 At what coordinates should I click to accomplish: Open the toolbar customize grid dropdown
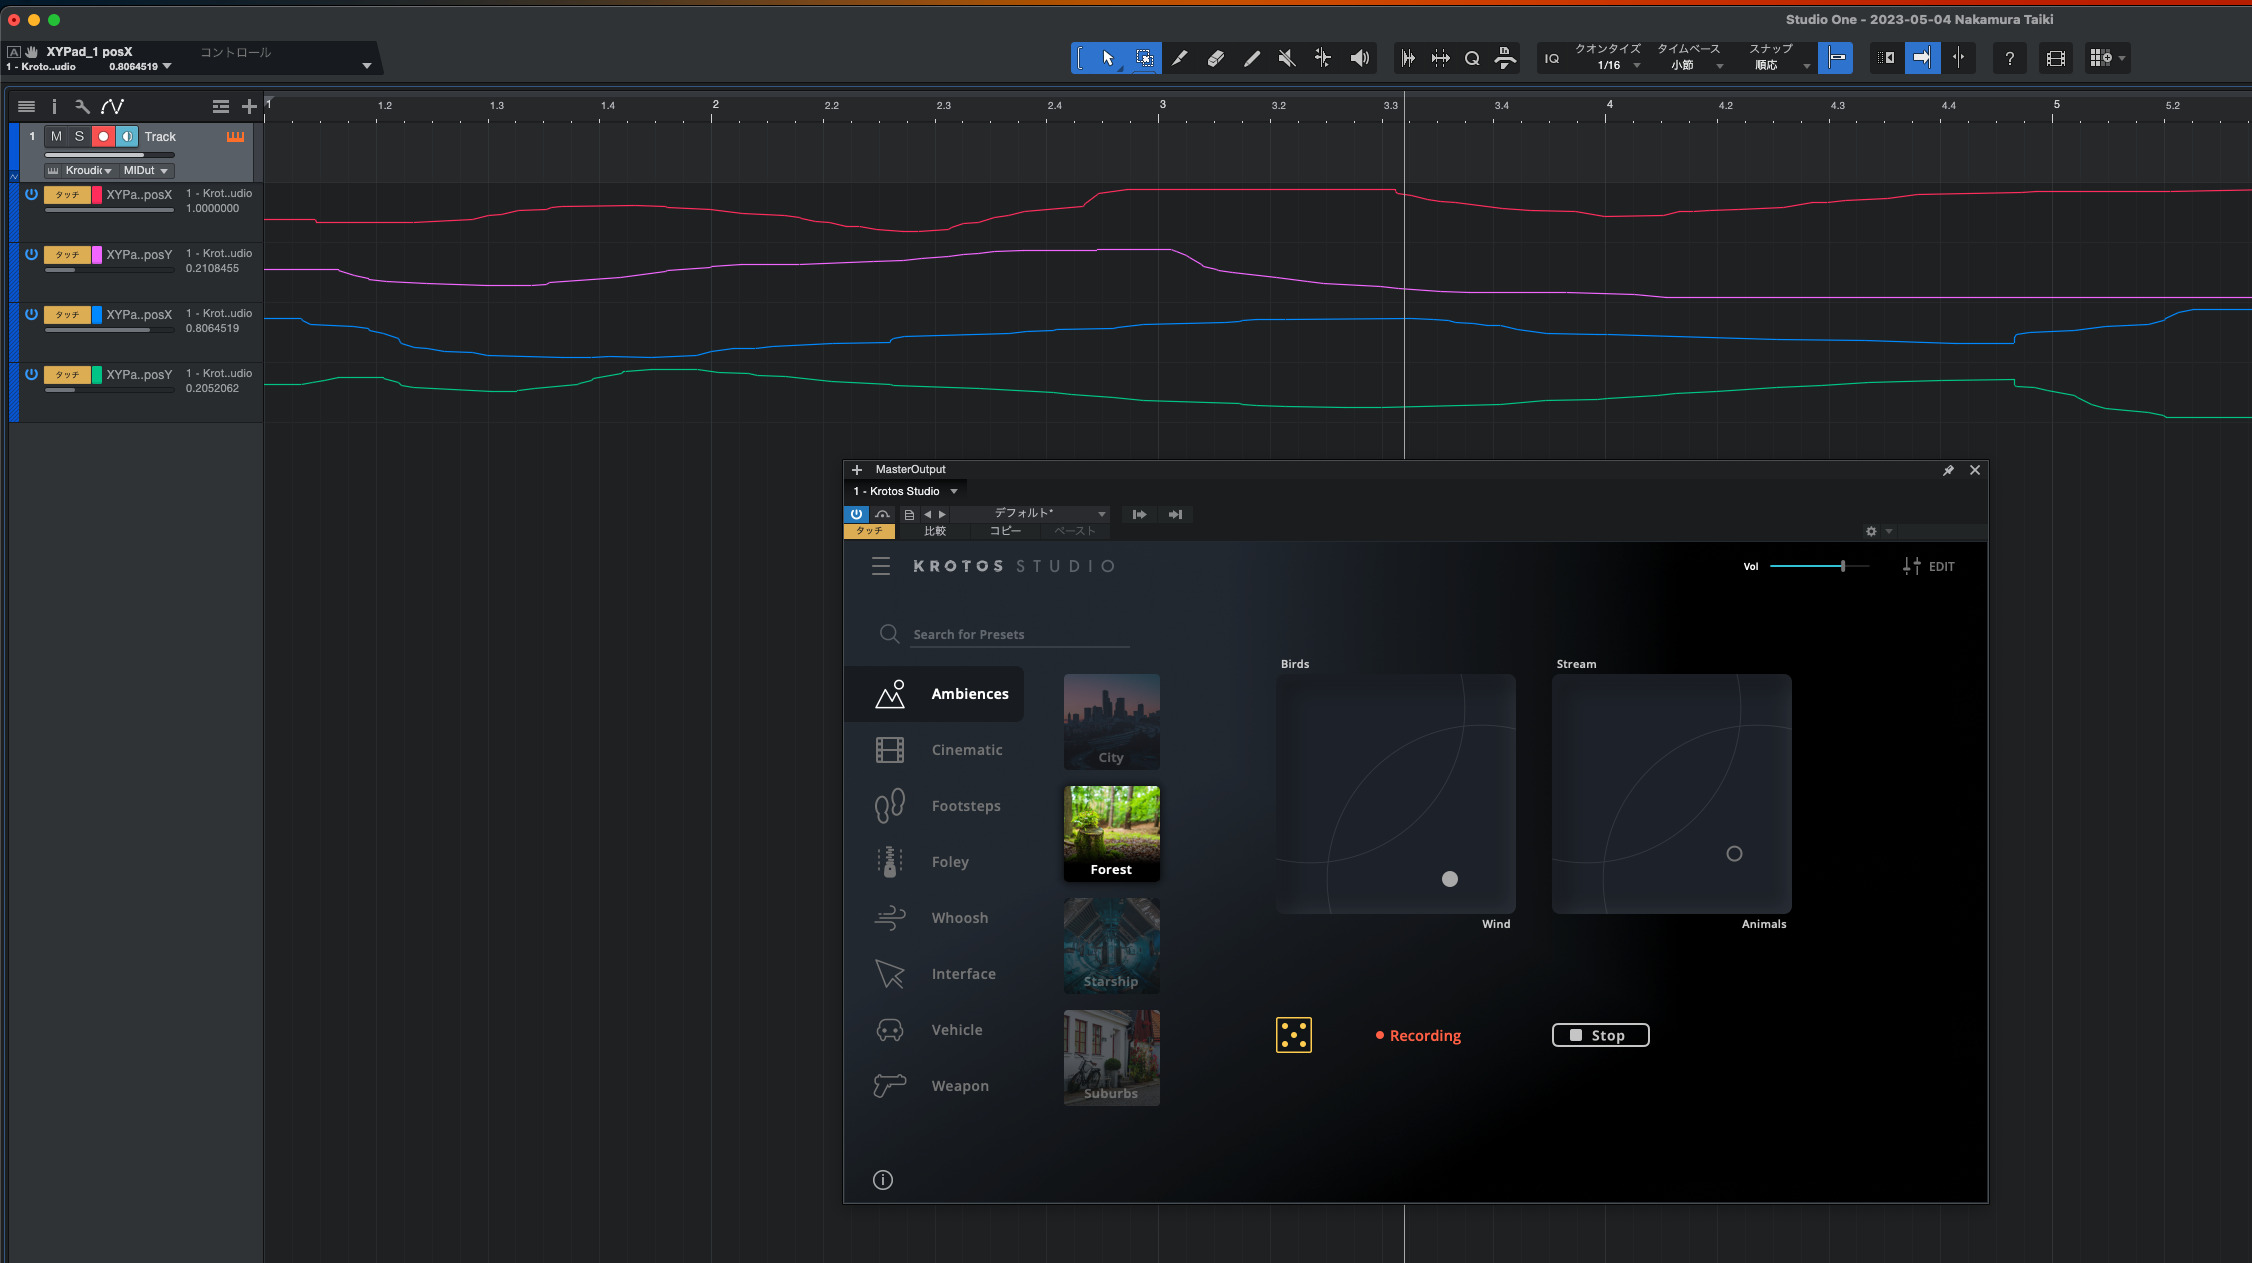(x=2107, y=58)
